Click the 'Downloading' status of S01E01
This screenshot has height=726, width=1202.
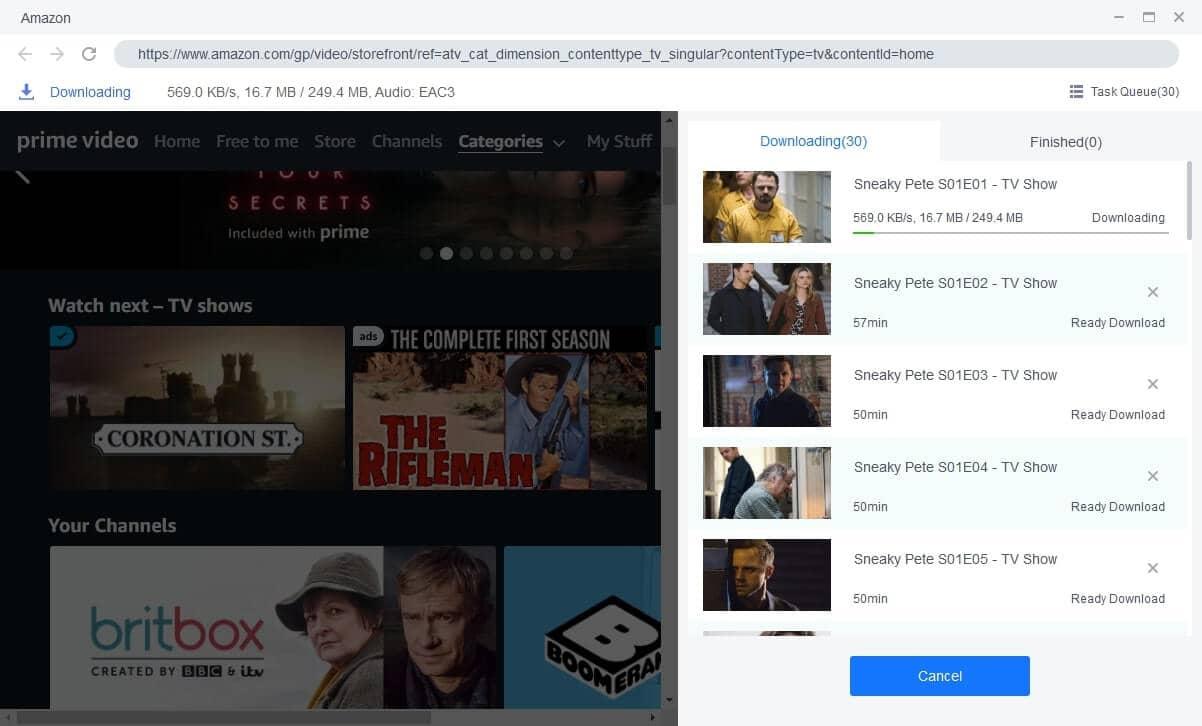pos(1128,218)
